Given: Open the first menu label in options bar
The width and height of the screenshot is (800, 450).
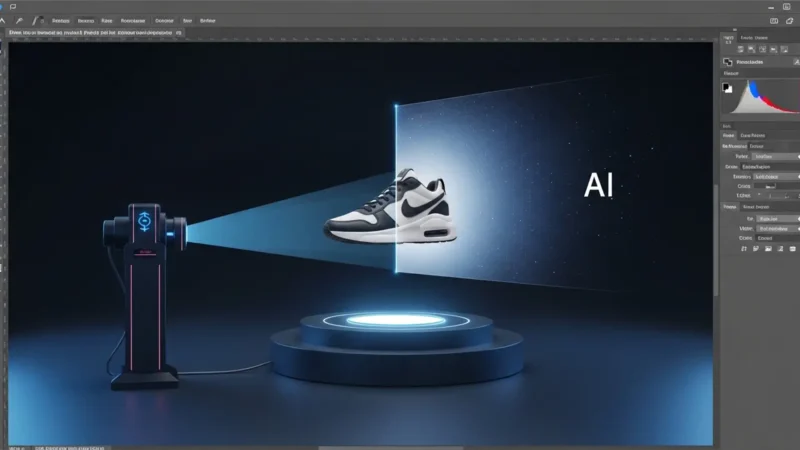Looking at the screenshot, I should (x=61, y=21).
